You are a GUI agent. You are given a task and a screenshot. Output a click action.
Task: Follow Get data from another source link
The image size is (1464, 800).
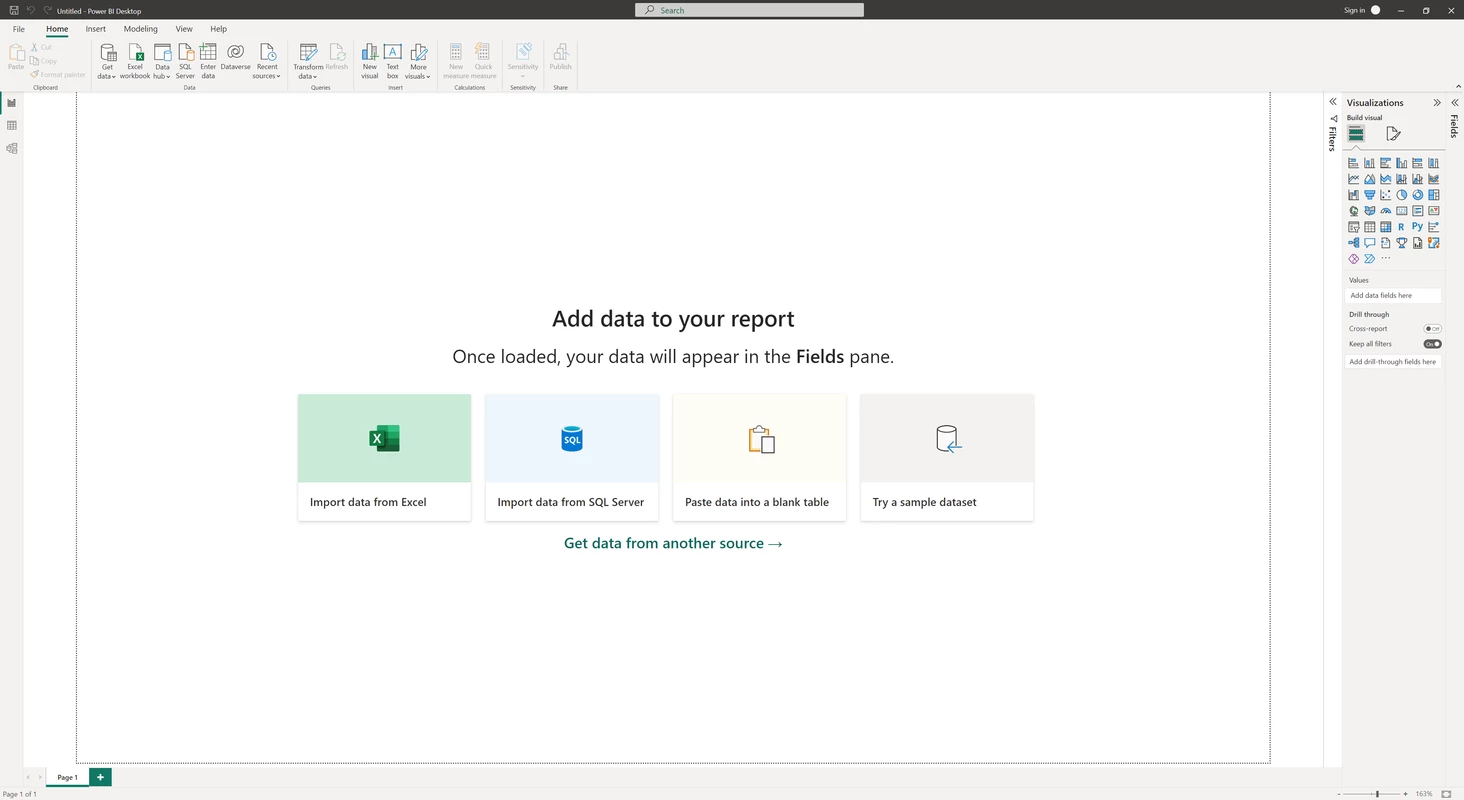673,543
